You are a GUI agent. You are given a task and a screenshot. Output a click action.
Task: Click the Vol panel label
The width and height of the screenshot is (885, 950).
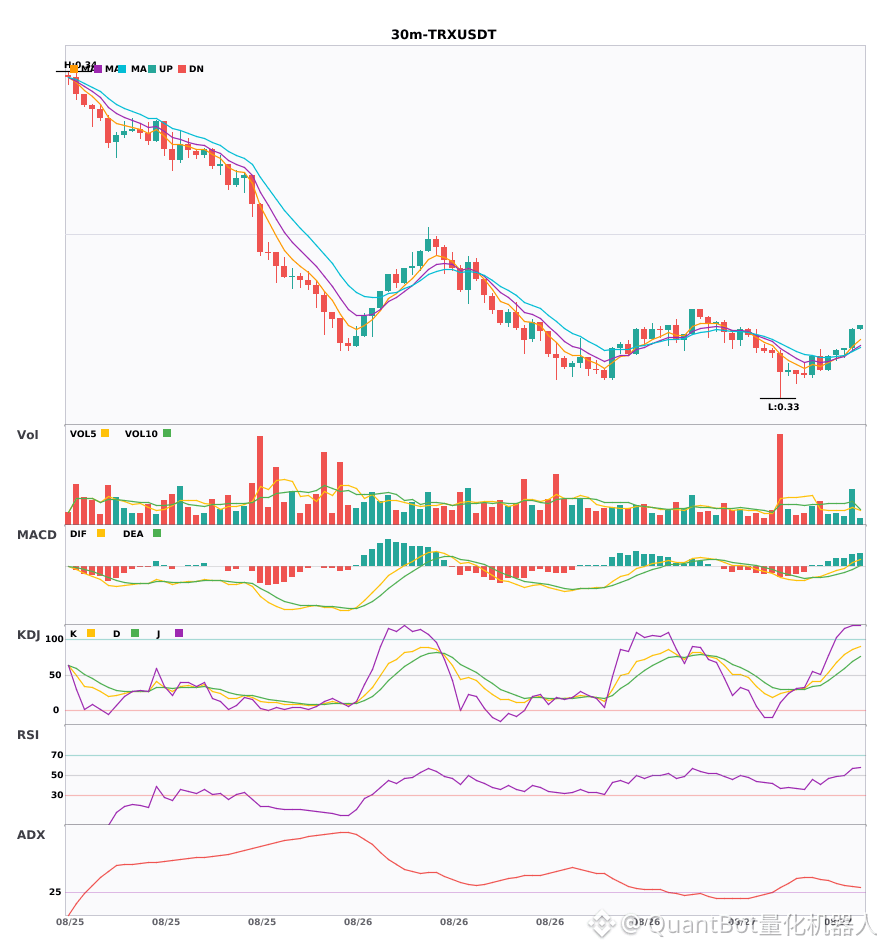point(28,435)
